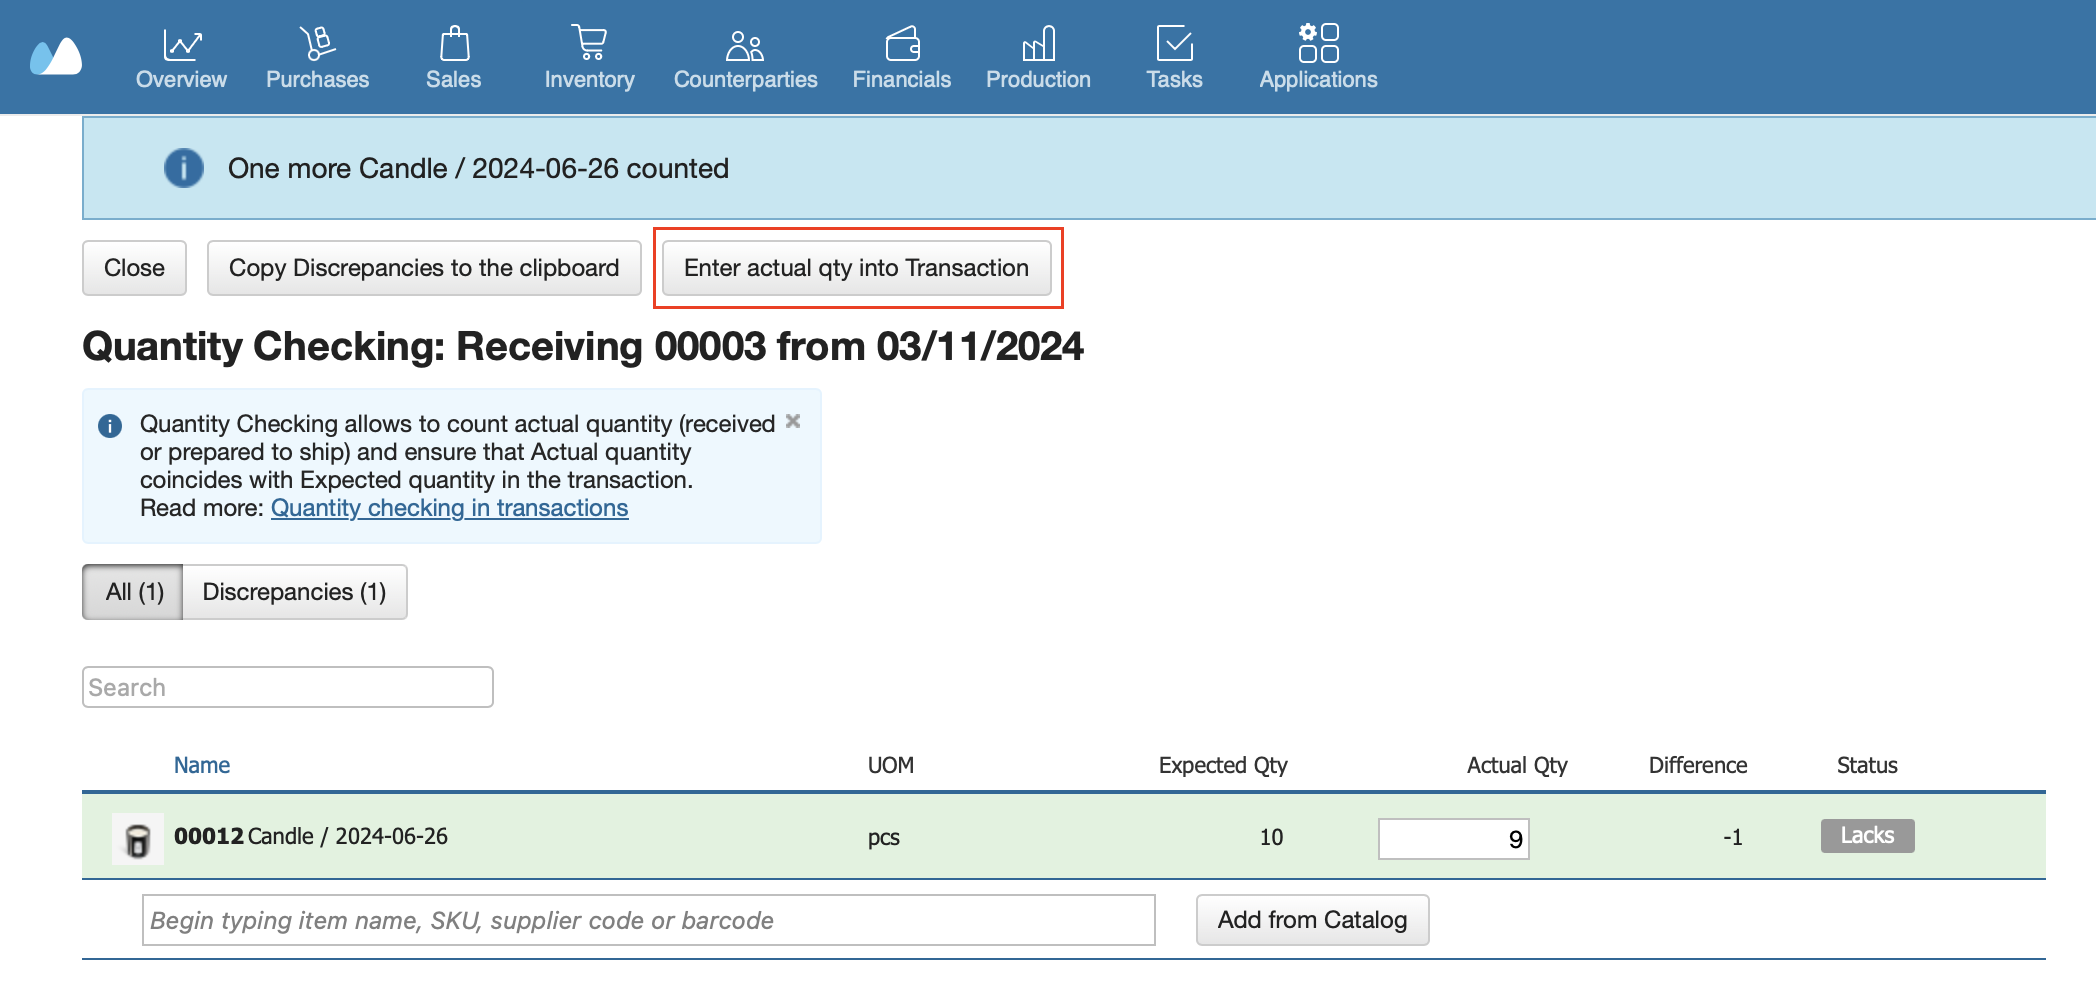Screen dimensions: 2096x984
Task: Open Counterparties in the navigation bar
Action: 745,57
